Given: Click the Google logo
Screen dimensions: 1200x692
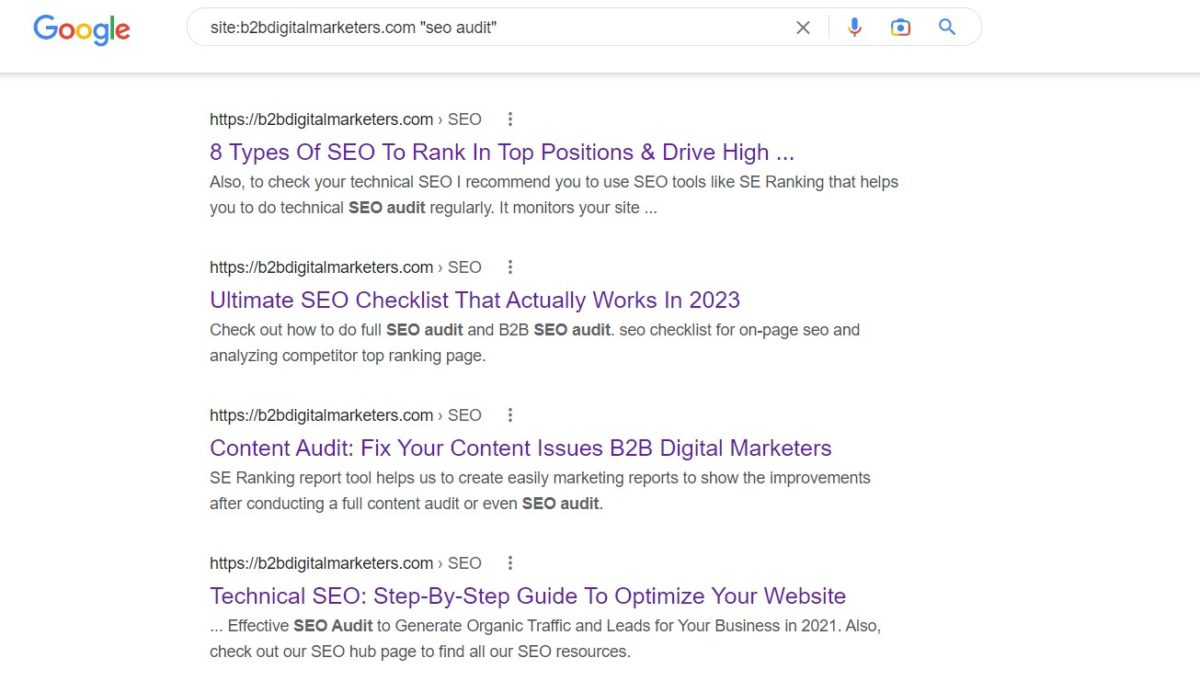Looking at the screenshot, I should [x=81, y=30].
